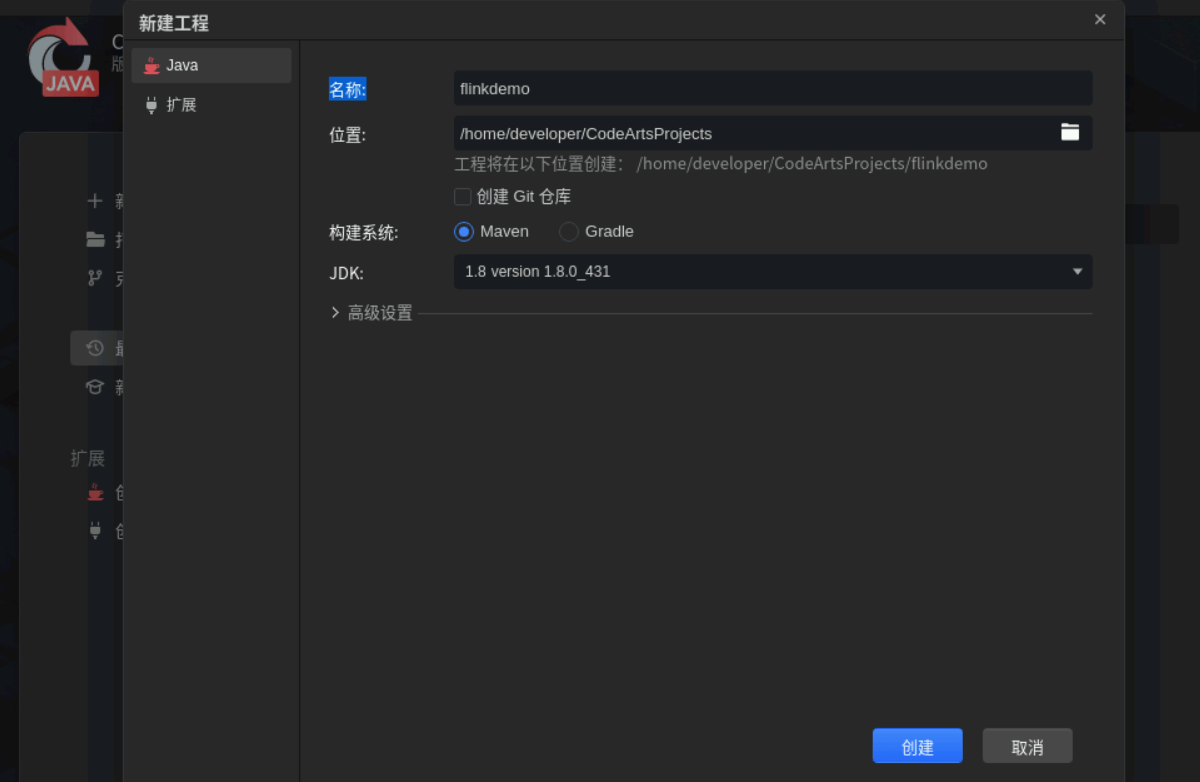Screen dimensions: 1200x782
Task: Close the 新建工程 dialog
Action: click(1100, 20)
